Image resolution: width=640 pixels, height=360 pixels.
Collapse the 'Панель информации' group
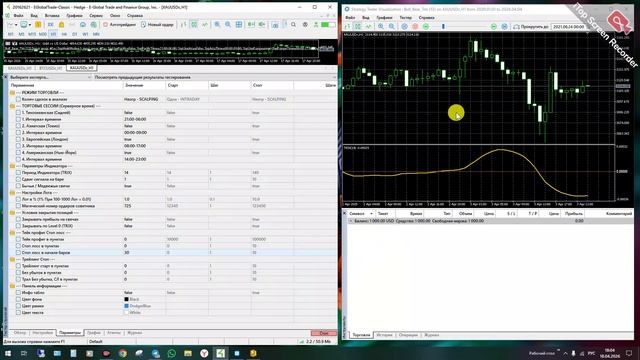pyautogui.click(x=12, y=286)
